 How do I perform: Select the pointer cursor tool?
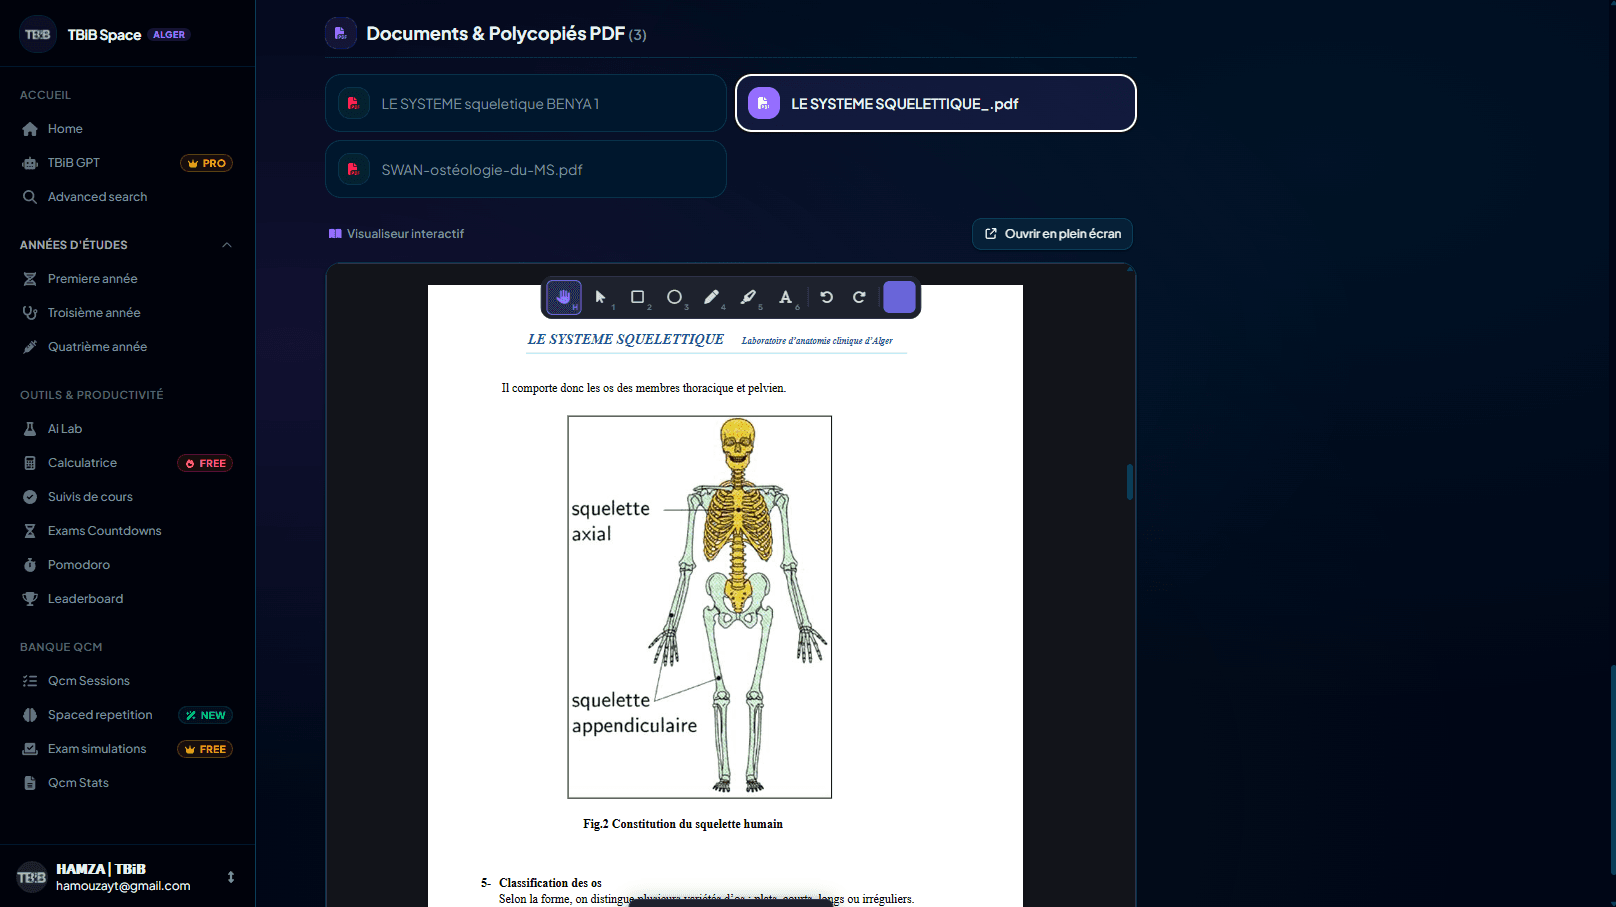point(600,297)
